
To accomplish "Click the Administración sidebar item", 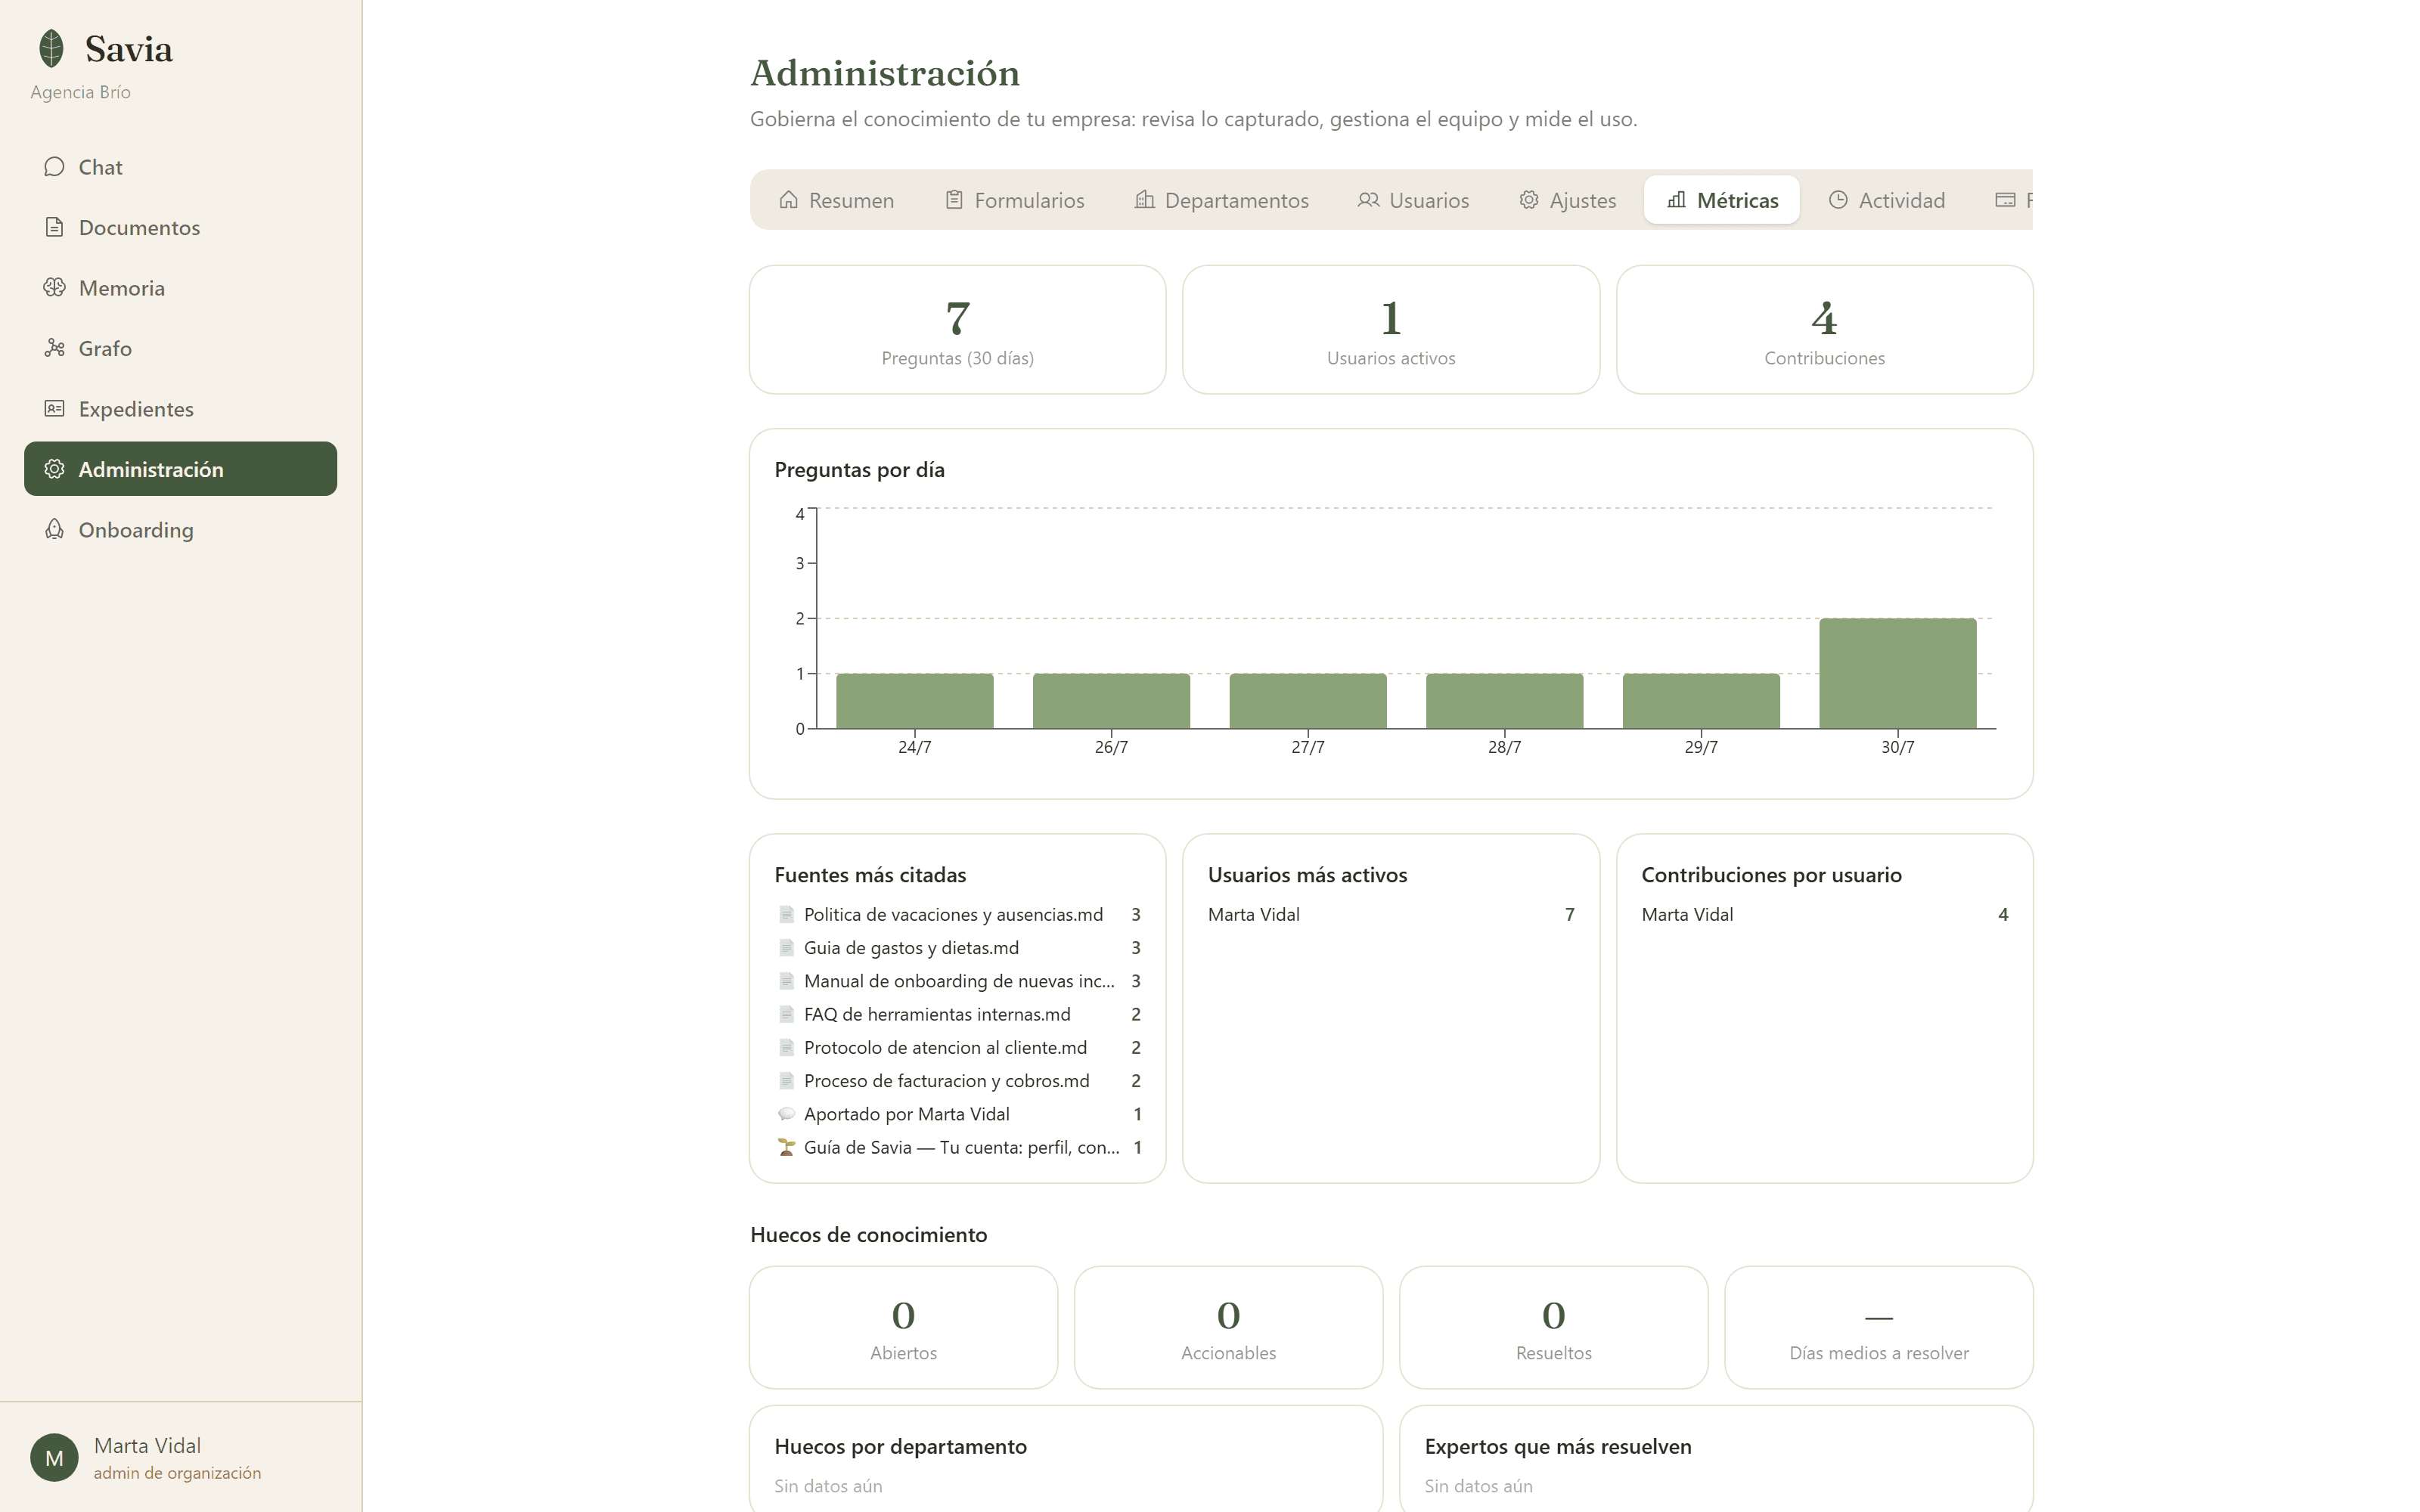I will [x=180, y=469].
